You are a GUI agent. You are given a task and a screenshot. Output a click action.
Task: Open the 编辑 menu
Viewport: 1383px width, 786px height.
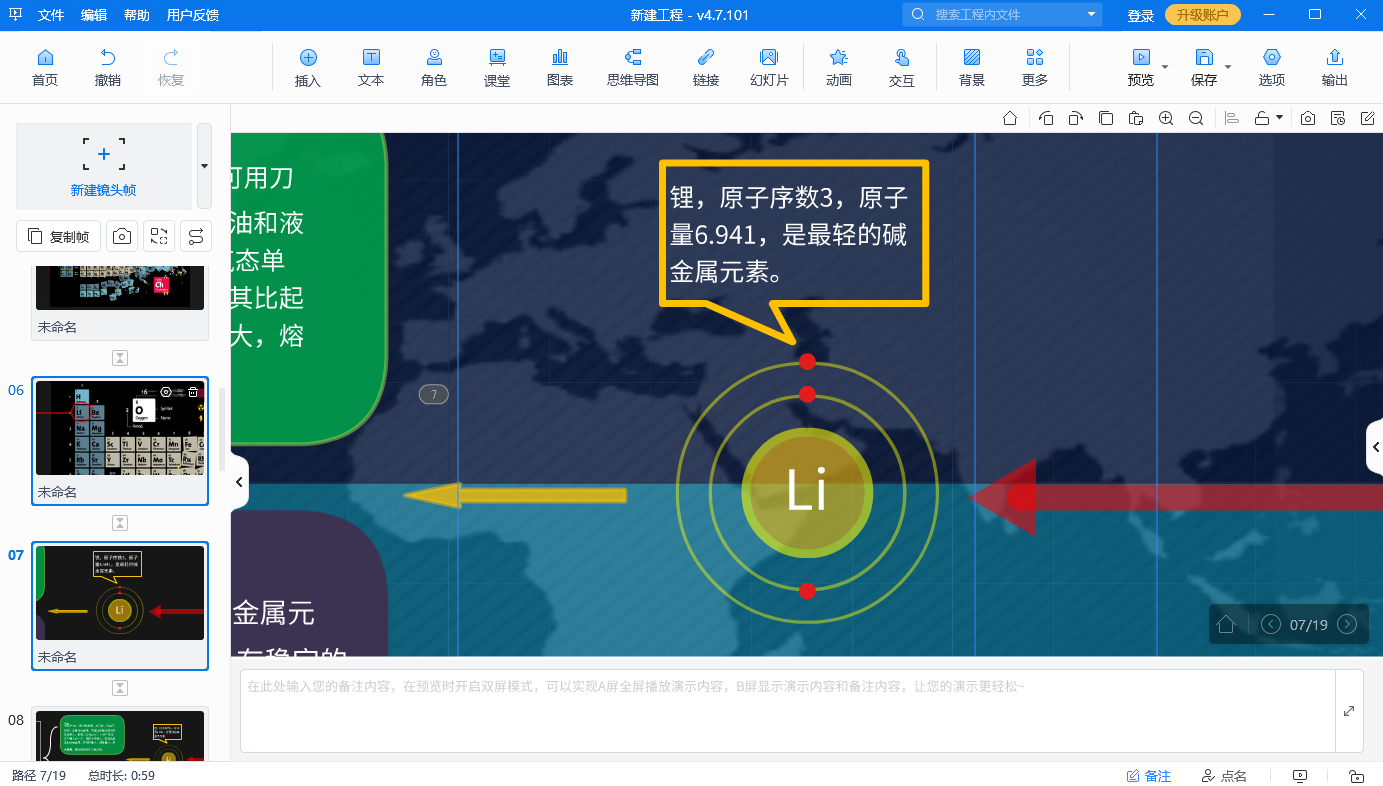(x=94, y=15)
